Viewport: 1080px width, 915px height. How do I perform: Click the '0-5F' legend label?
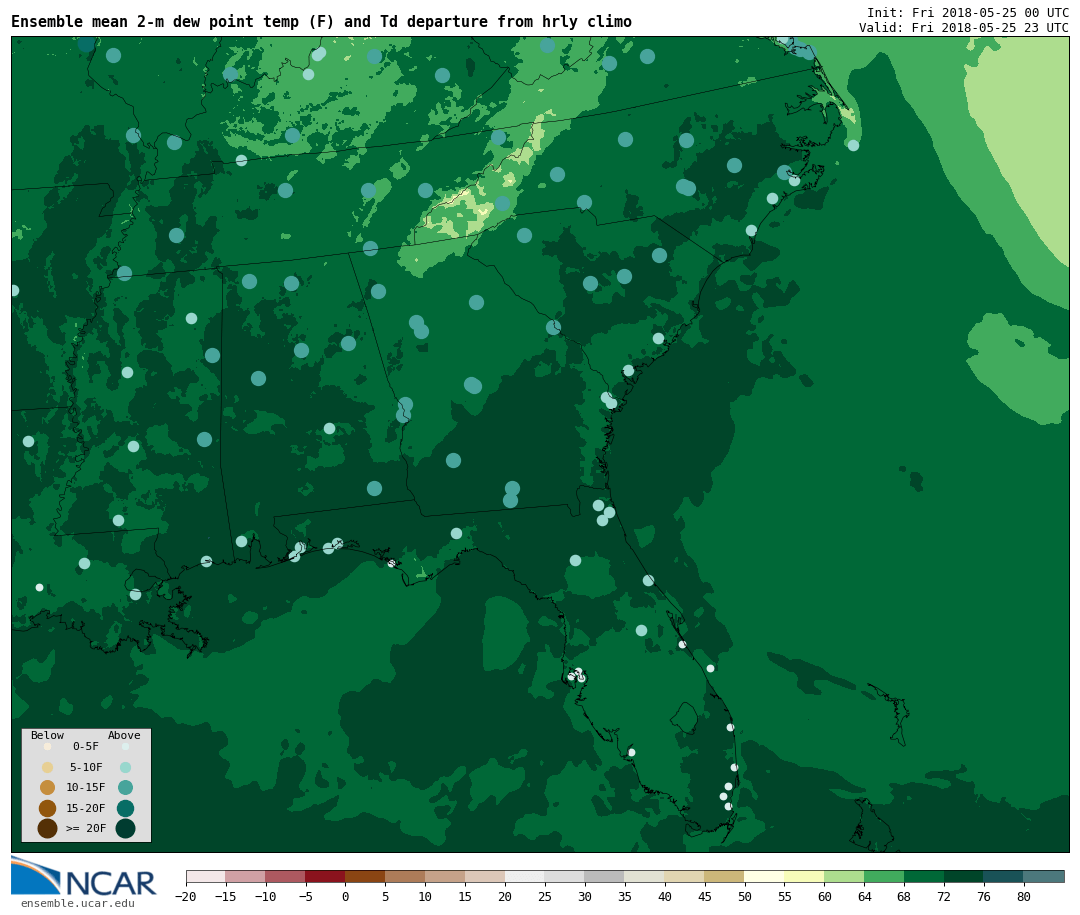point(86,746)
